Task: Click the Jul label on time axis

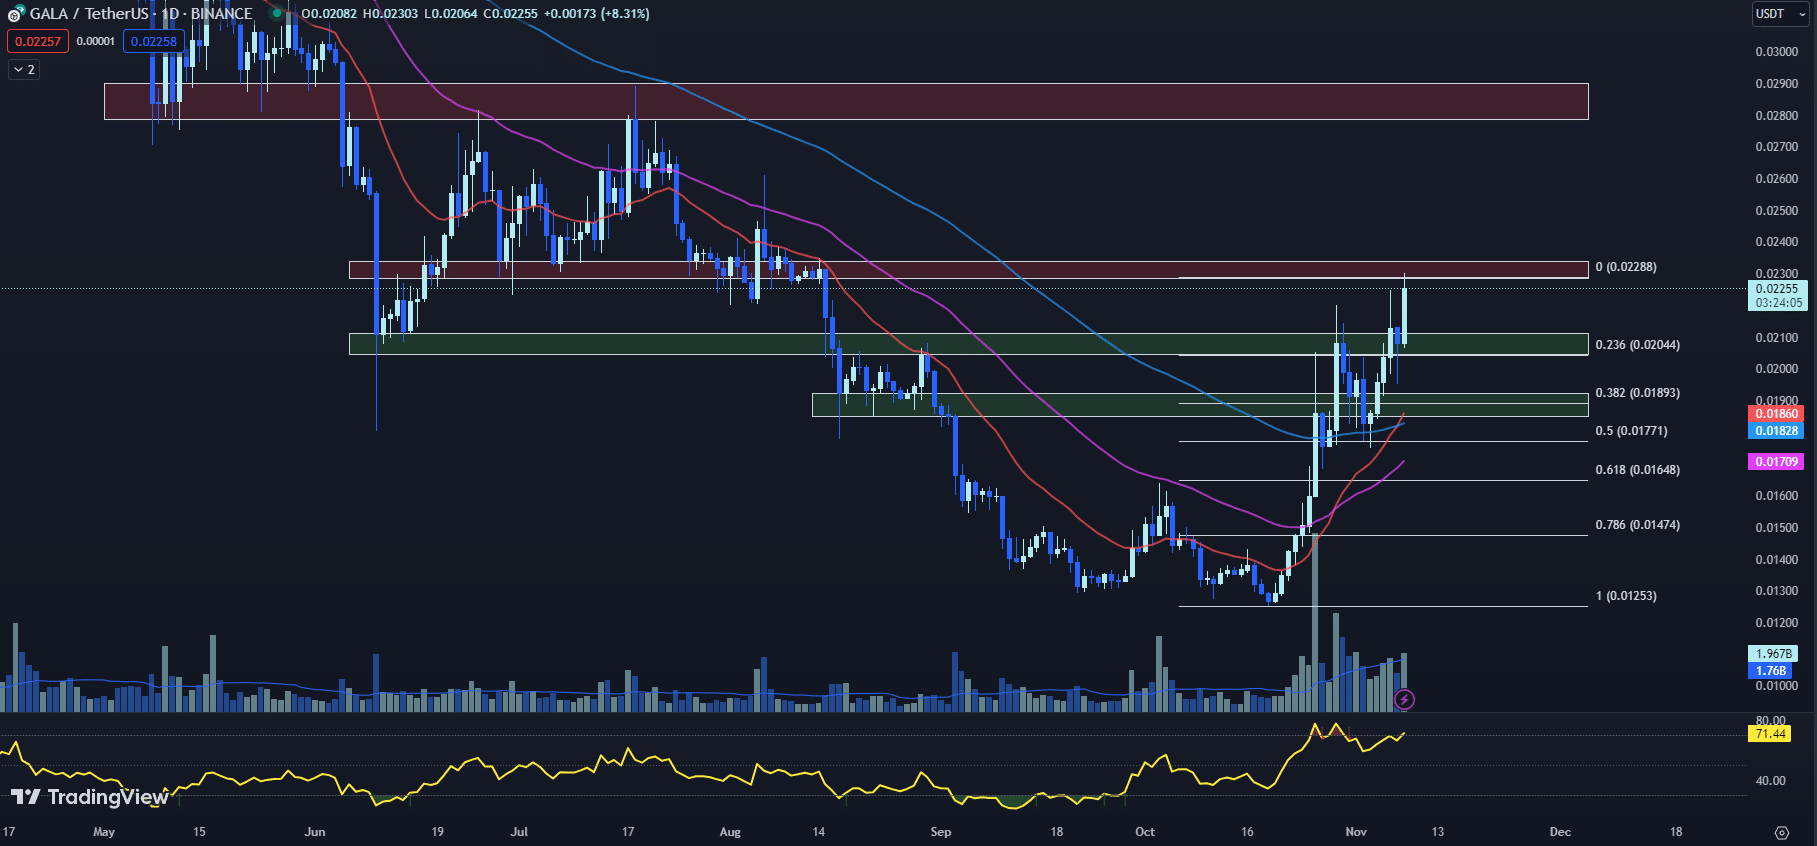Action: click(x=519, y=832)
